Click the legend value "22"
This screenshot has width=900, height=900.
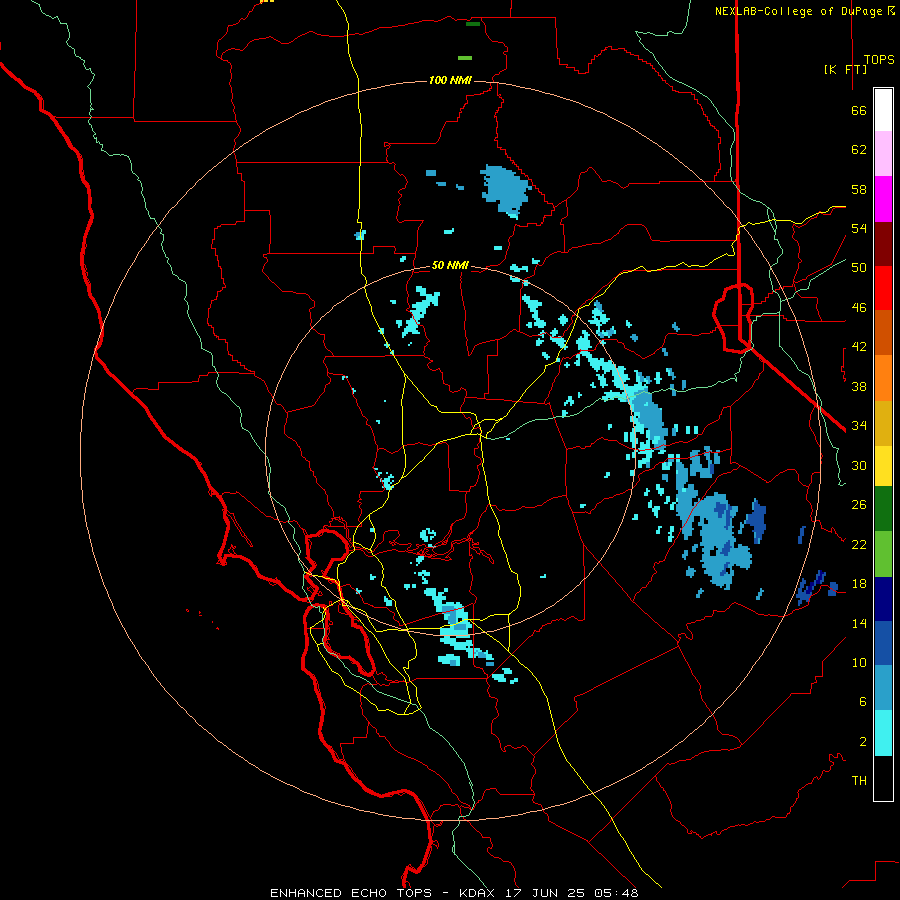859,545
